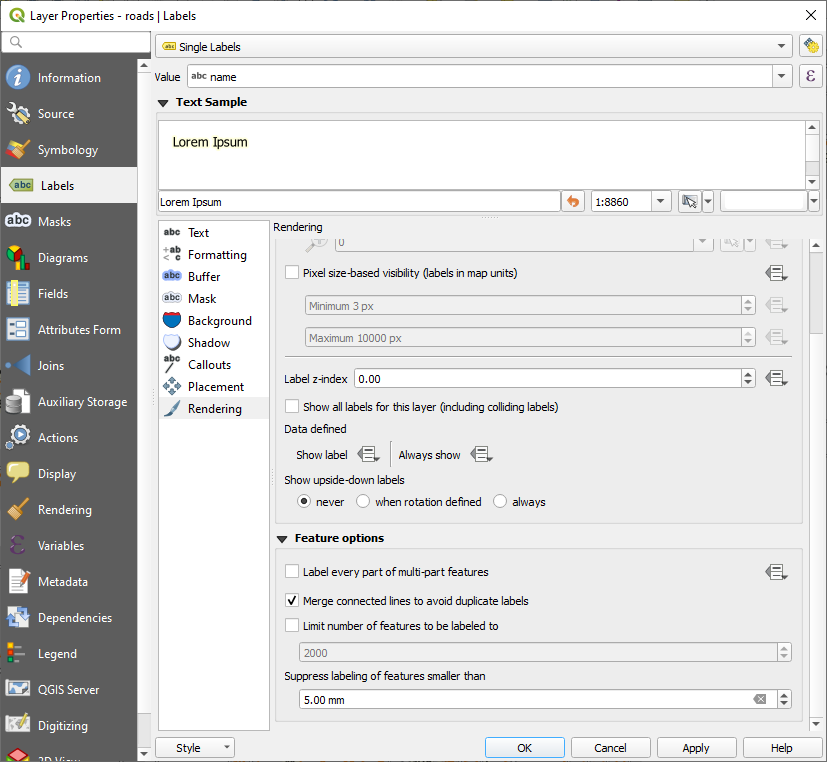Select the 'always' upside-down labels option
Image resolution: width=827 pixels, height=762 pixels.
(x=500, y=502)
